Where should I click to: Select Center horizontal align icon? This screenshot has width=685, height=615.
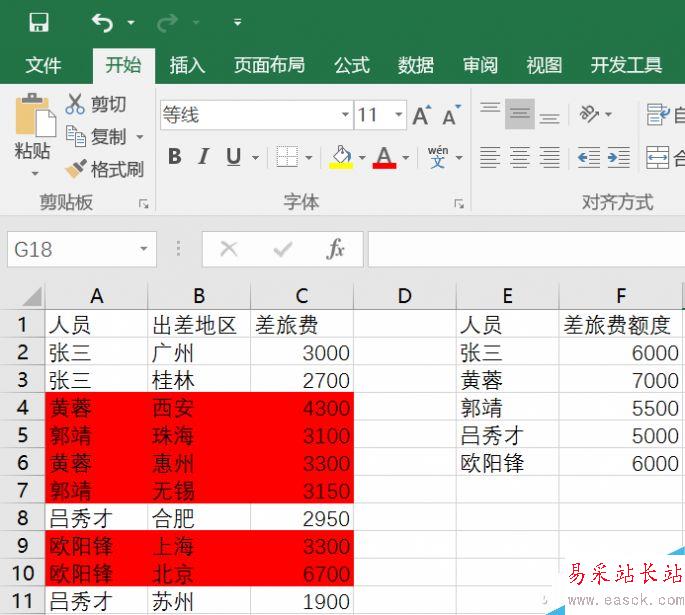520,157
